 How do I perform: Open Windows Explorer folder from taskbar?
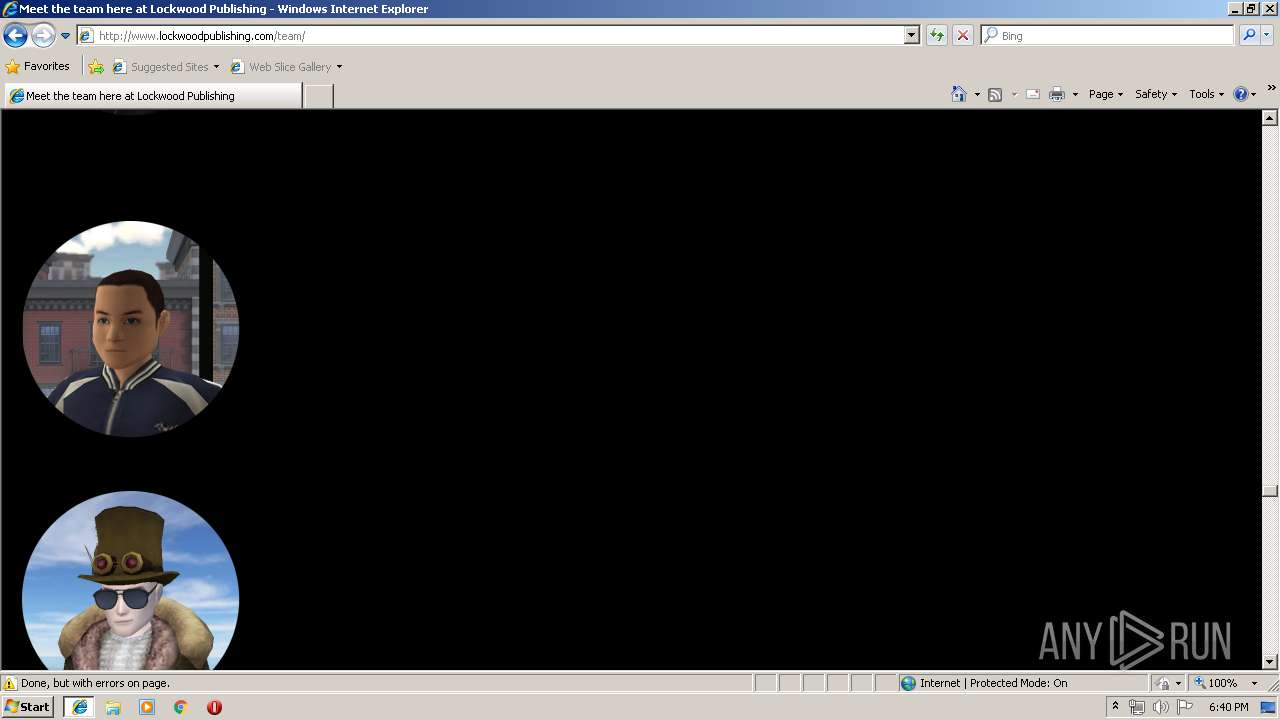[x=113, y=707]
